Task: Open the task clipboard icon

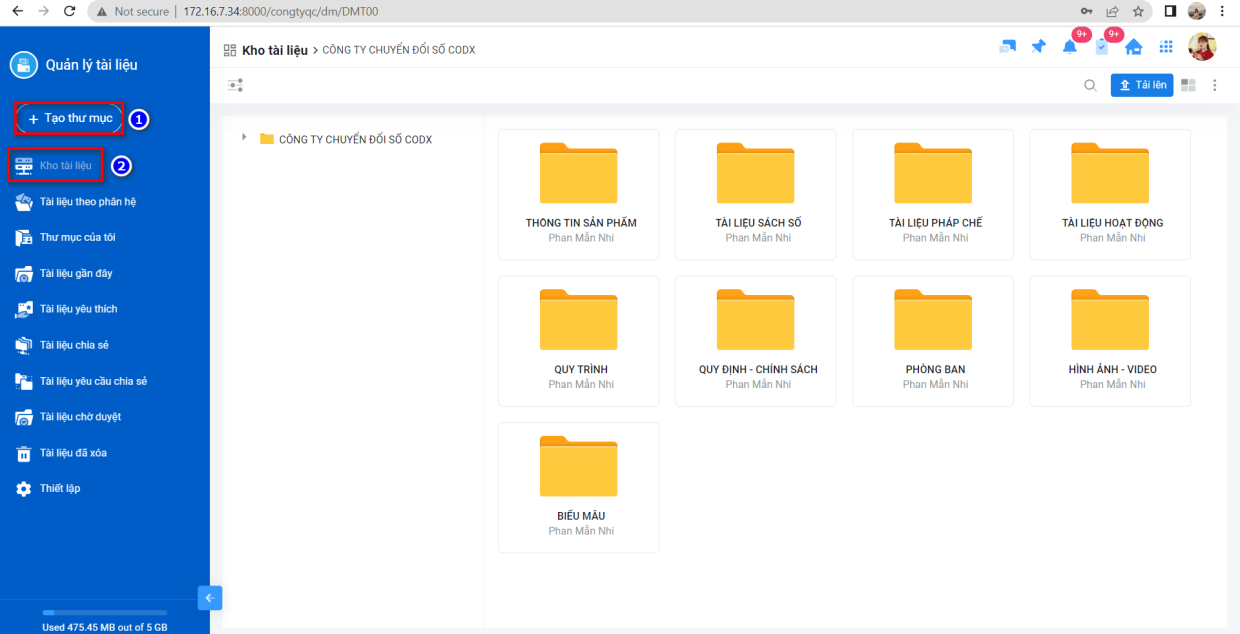Action: tap(1102, 47)
